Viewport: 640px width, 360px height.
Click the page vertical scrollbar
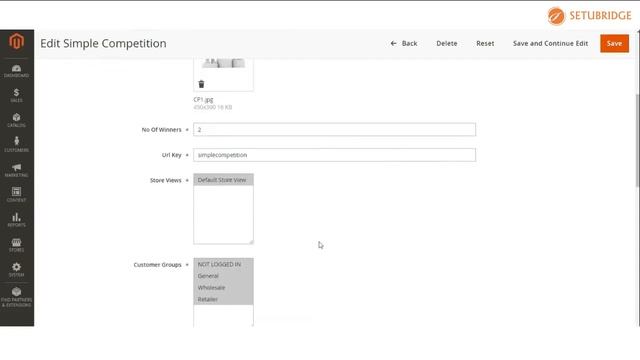638,141
